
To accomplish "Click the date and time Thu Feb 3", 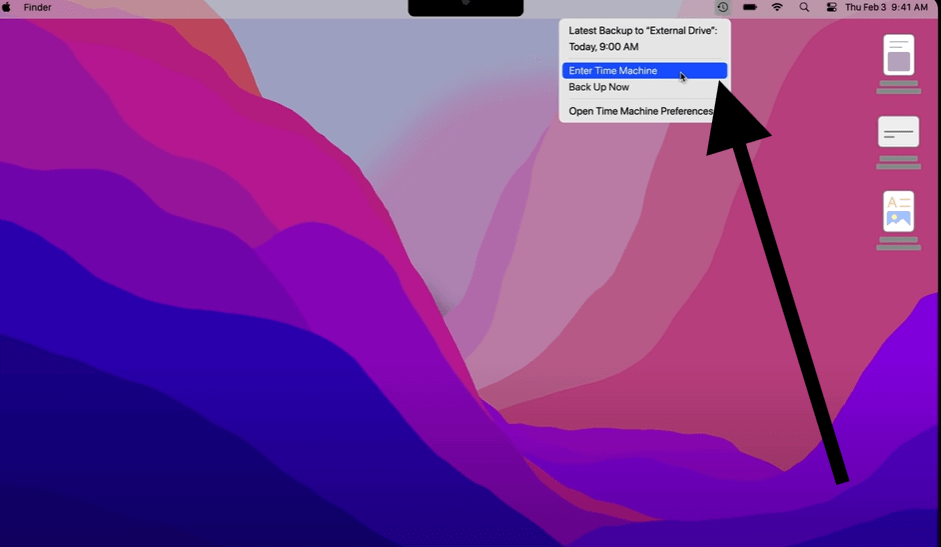I will [886, 7].
